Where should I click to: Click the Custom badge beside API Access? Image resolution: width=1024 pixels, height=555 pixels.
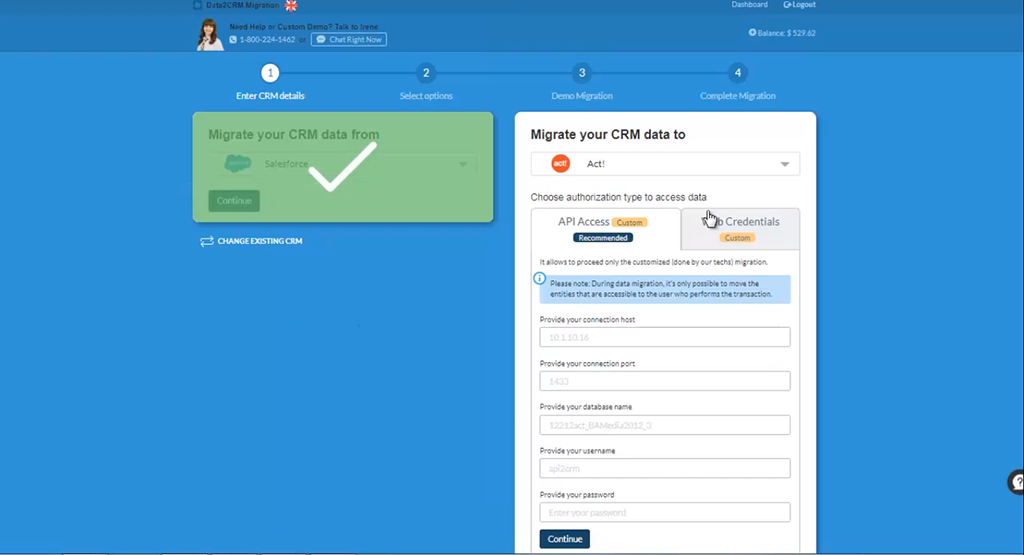[630, 223]
